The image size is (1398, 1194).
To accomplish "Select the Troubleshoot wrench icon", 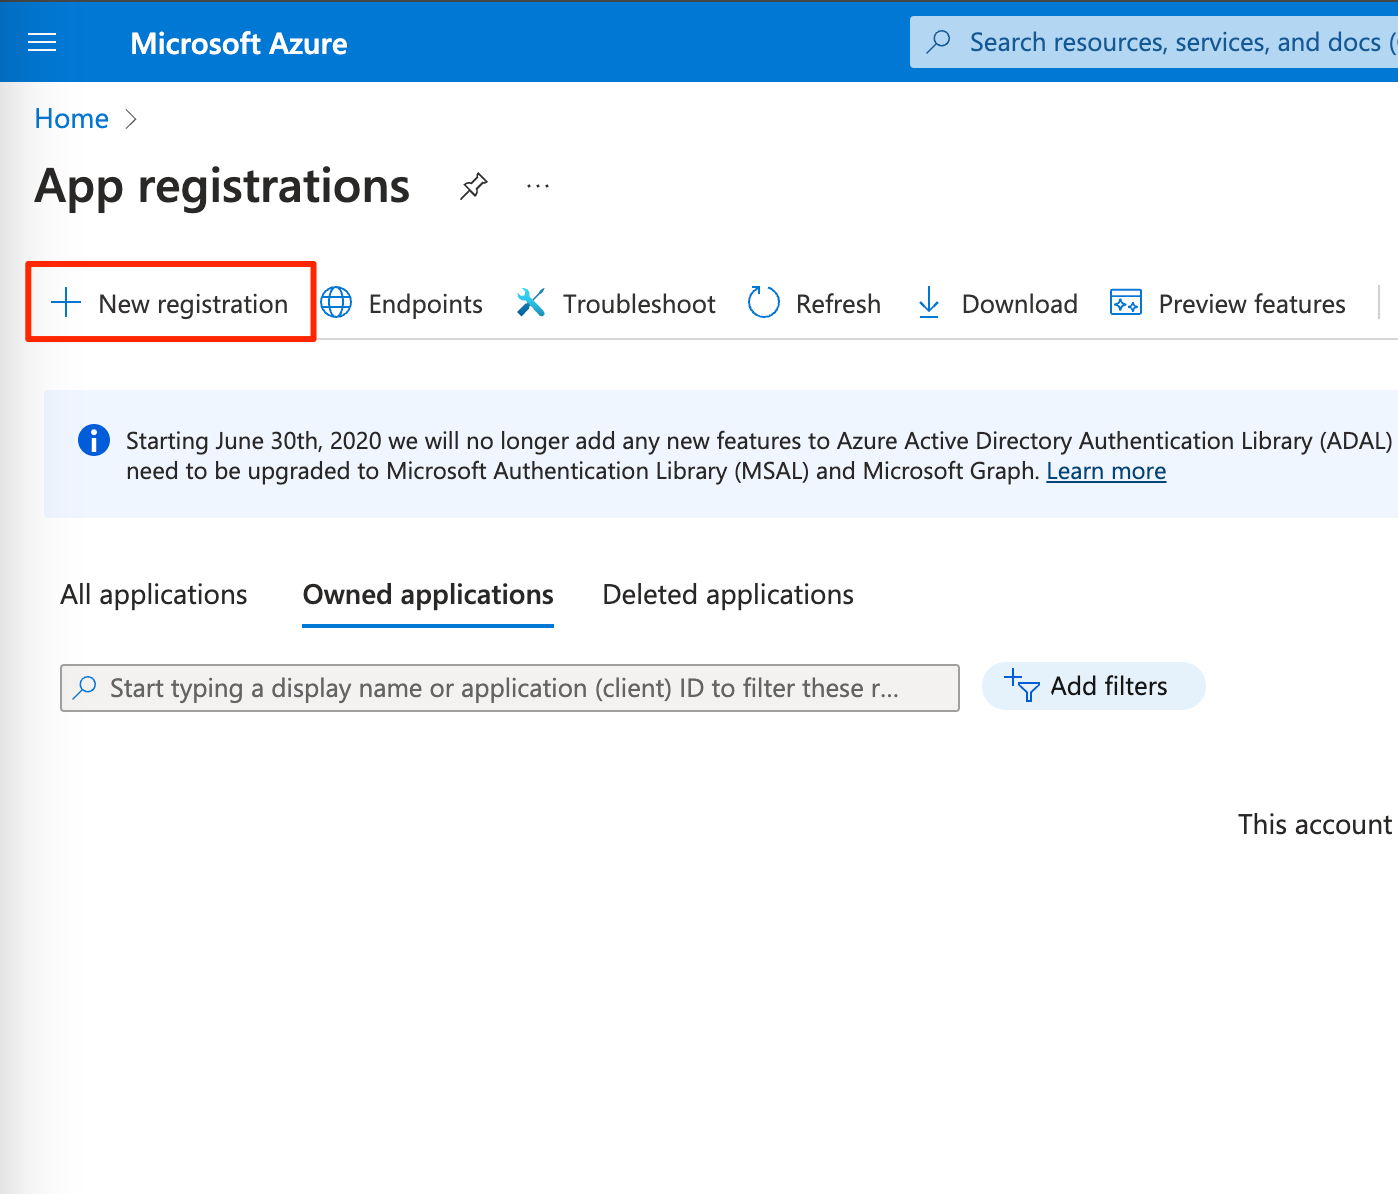I will 530,302.
